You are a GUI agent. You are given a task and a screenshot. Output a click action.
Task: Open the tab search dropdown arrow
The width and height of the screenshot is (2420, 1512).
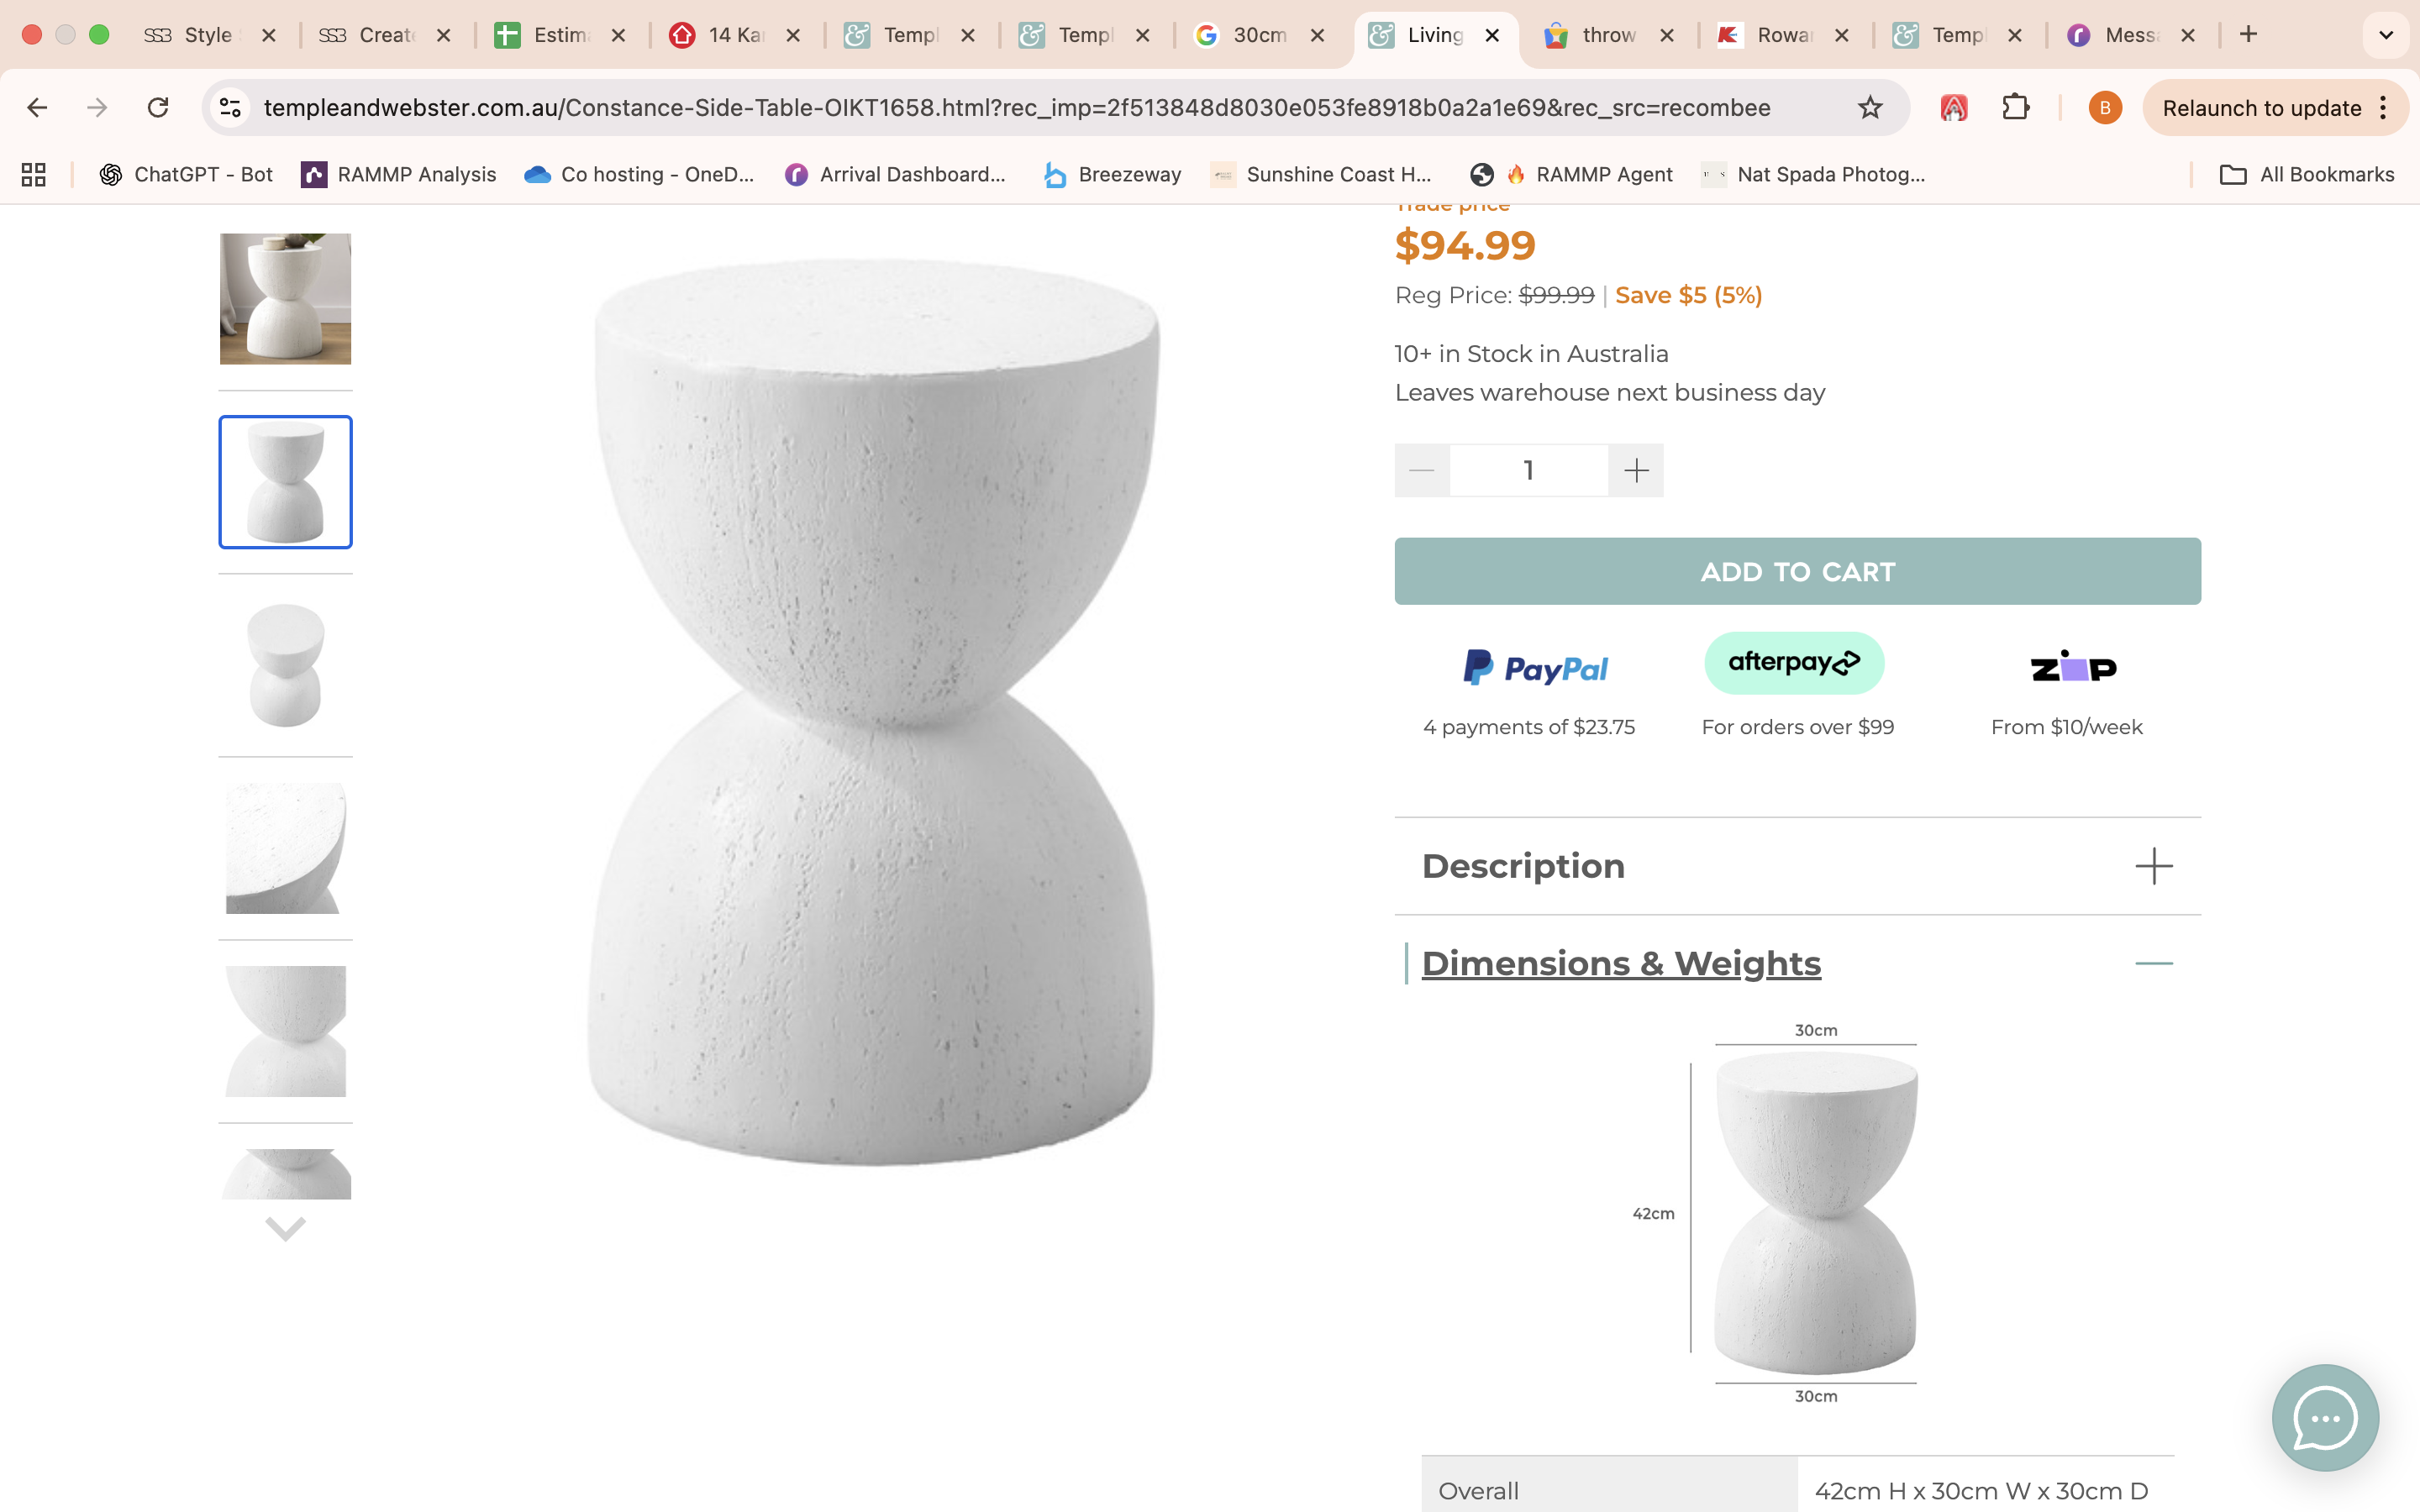tap(2385, 35)
